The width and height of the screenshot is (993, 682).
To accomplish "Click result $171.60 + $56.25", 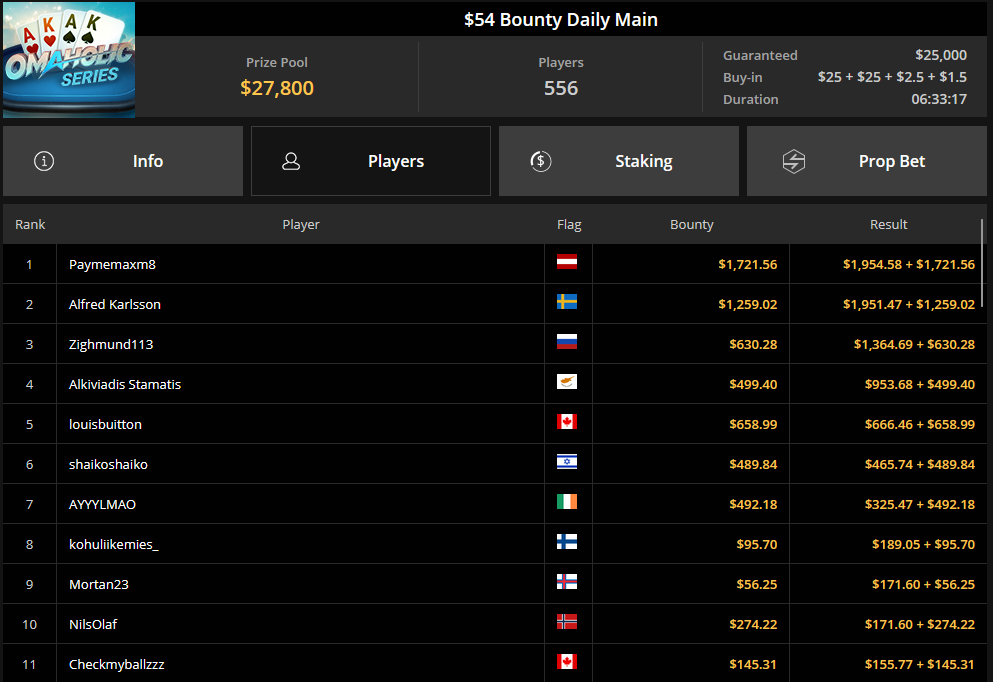I will 923,584.
